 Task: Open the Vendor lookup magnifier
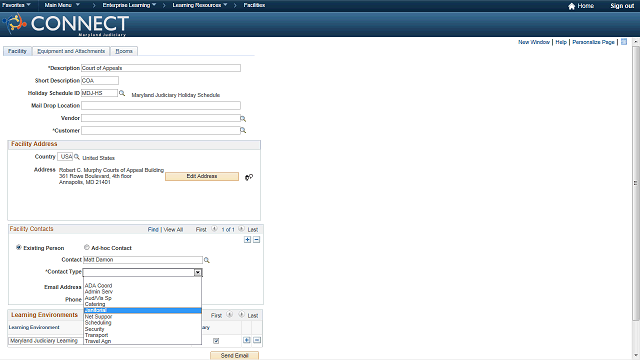[x=243, y=118]
